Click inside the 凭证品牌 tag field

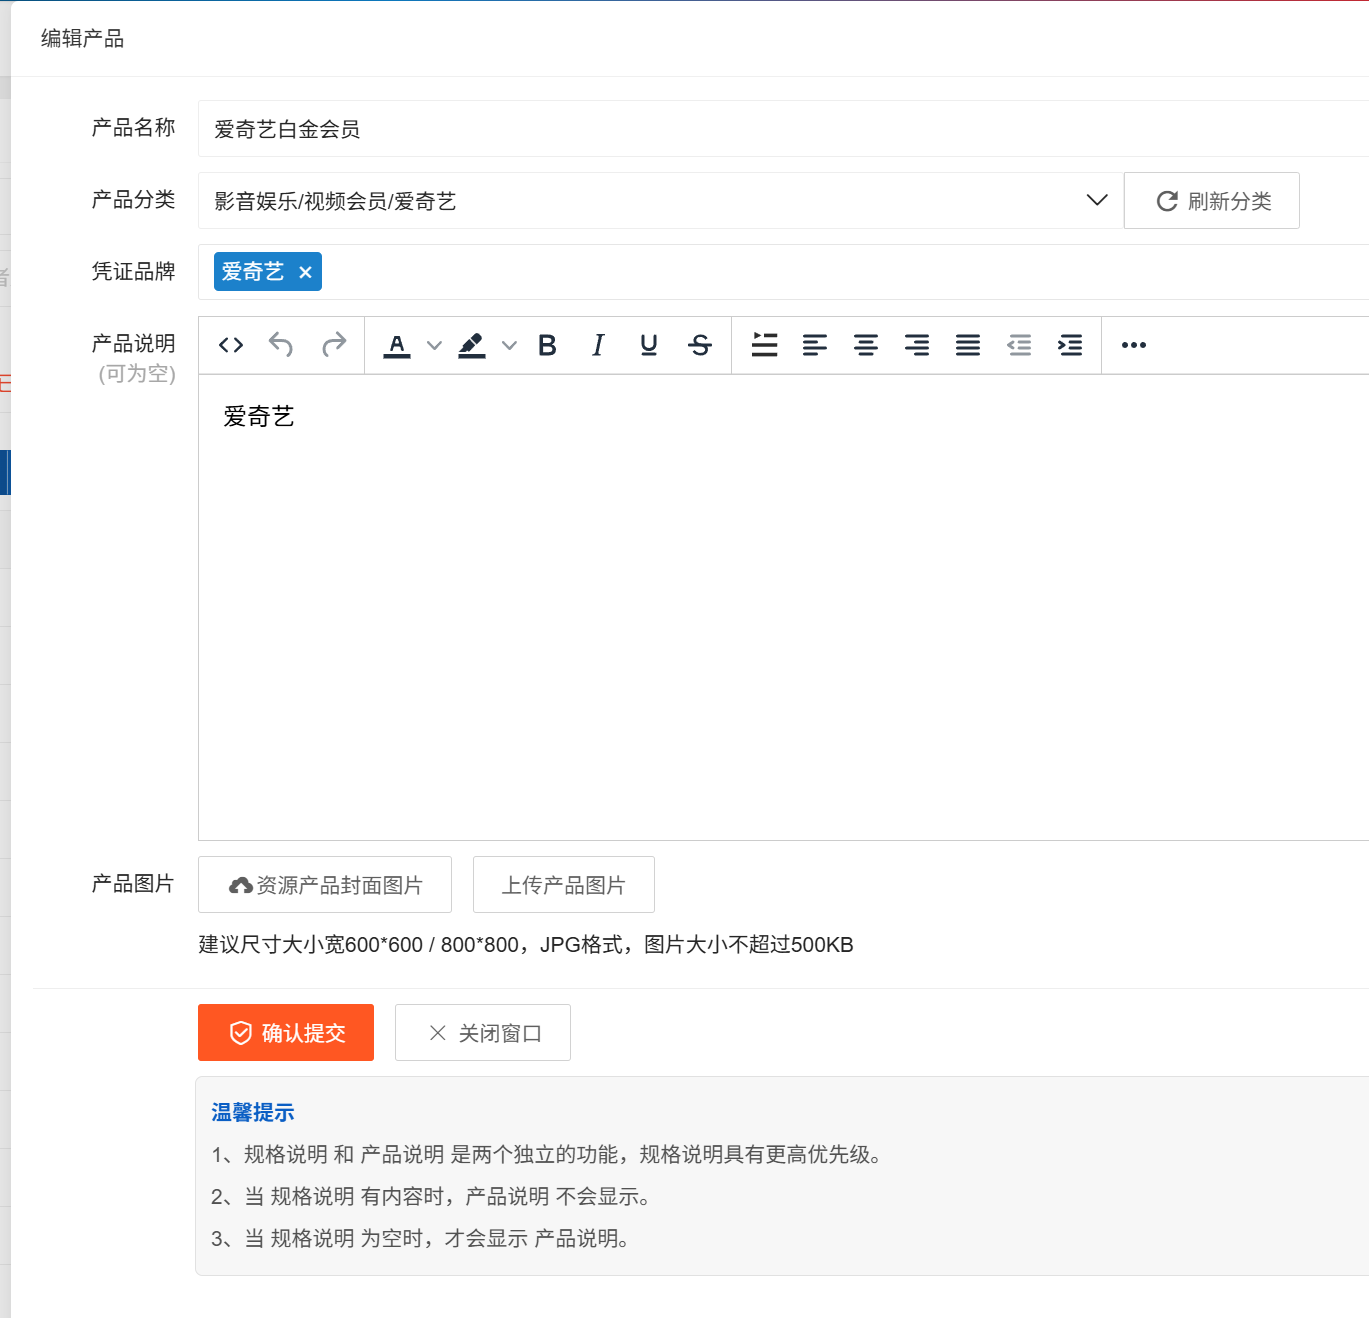[x=783, y=272]
